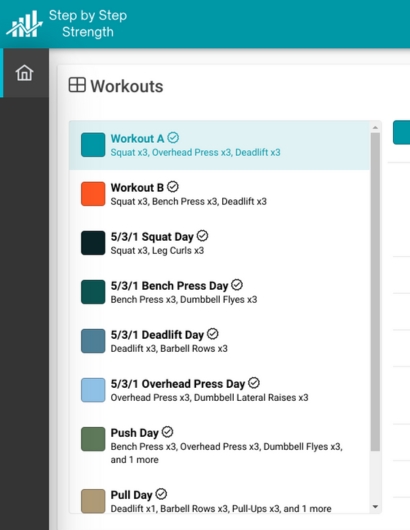Open the Home icon in sidebar
Screen dimensions: 410x530
[x=24, y=73]
